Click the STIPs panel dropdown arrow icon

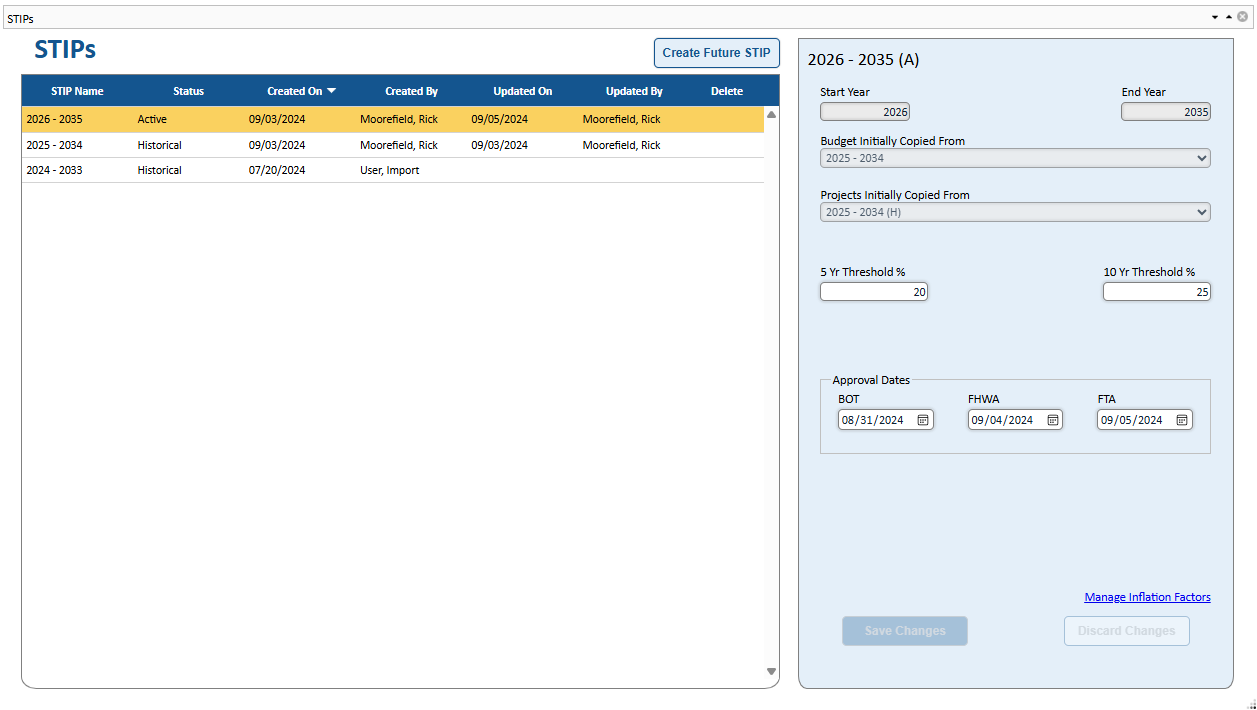pos(1215,17)
